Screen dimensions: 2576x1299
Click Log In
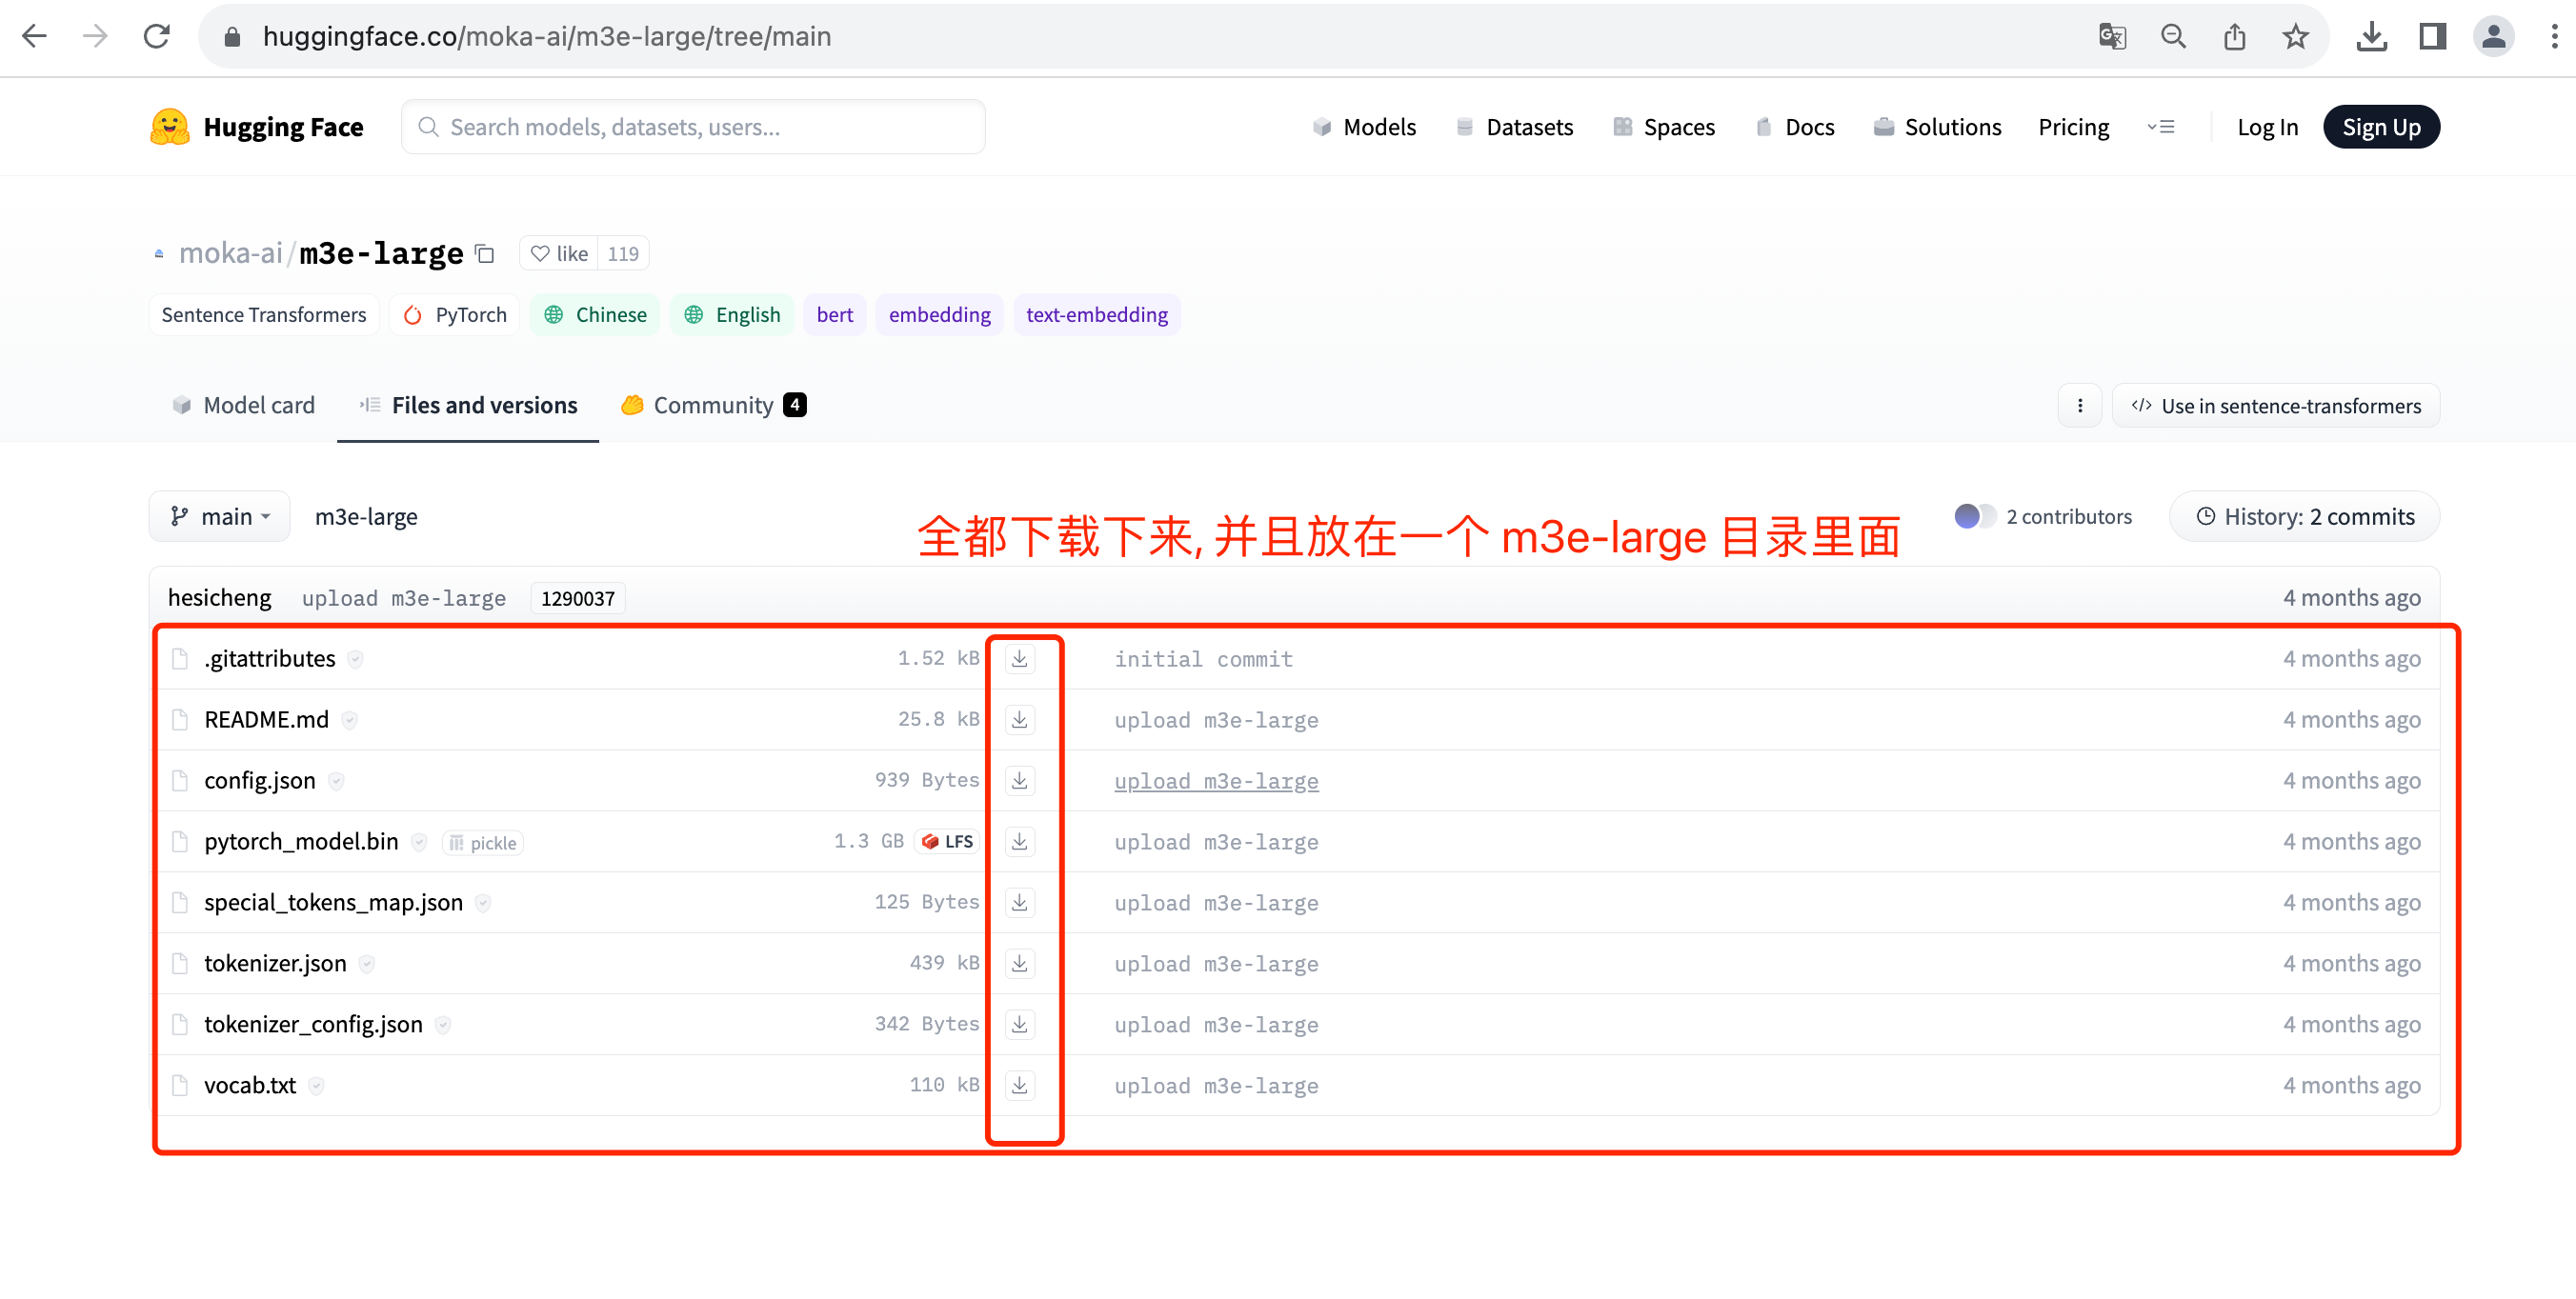tap(2267, 127)
